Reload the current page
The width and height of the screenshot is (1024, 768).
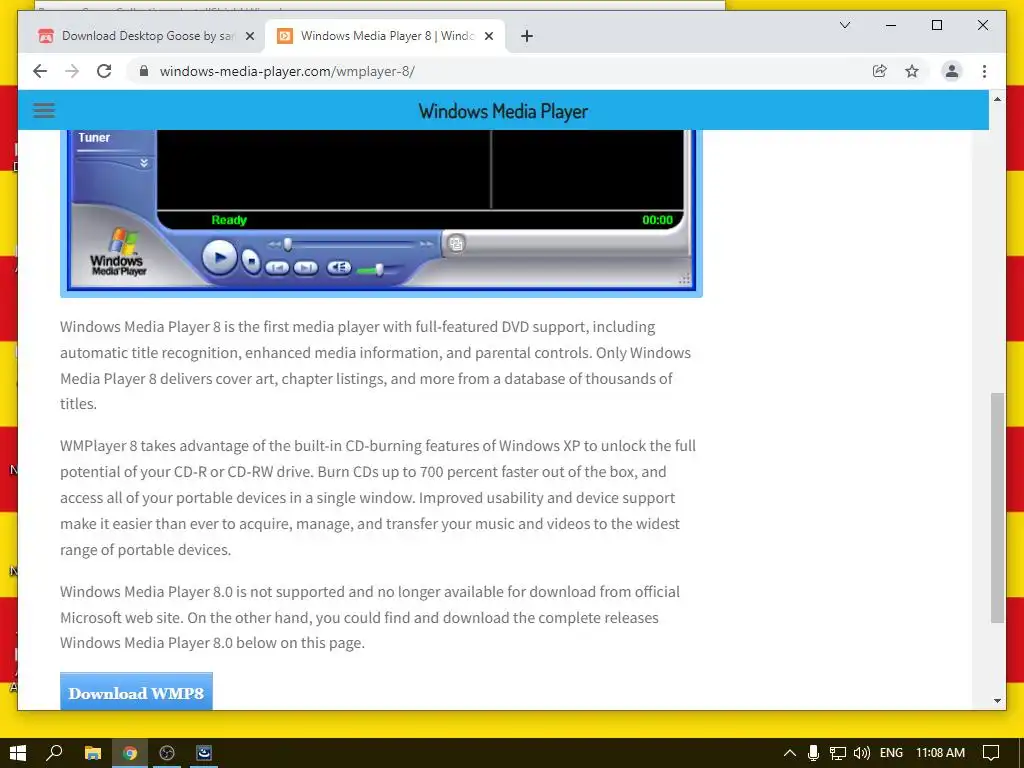point(104,71)
